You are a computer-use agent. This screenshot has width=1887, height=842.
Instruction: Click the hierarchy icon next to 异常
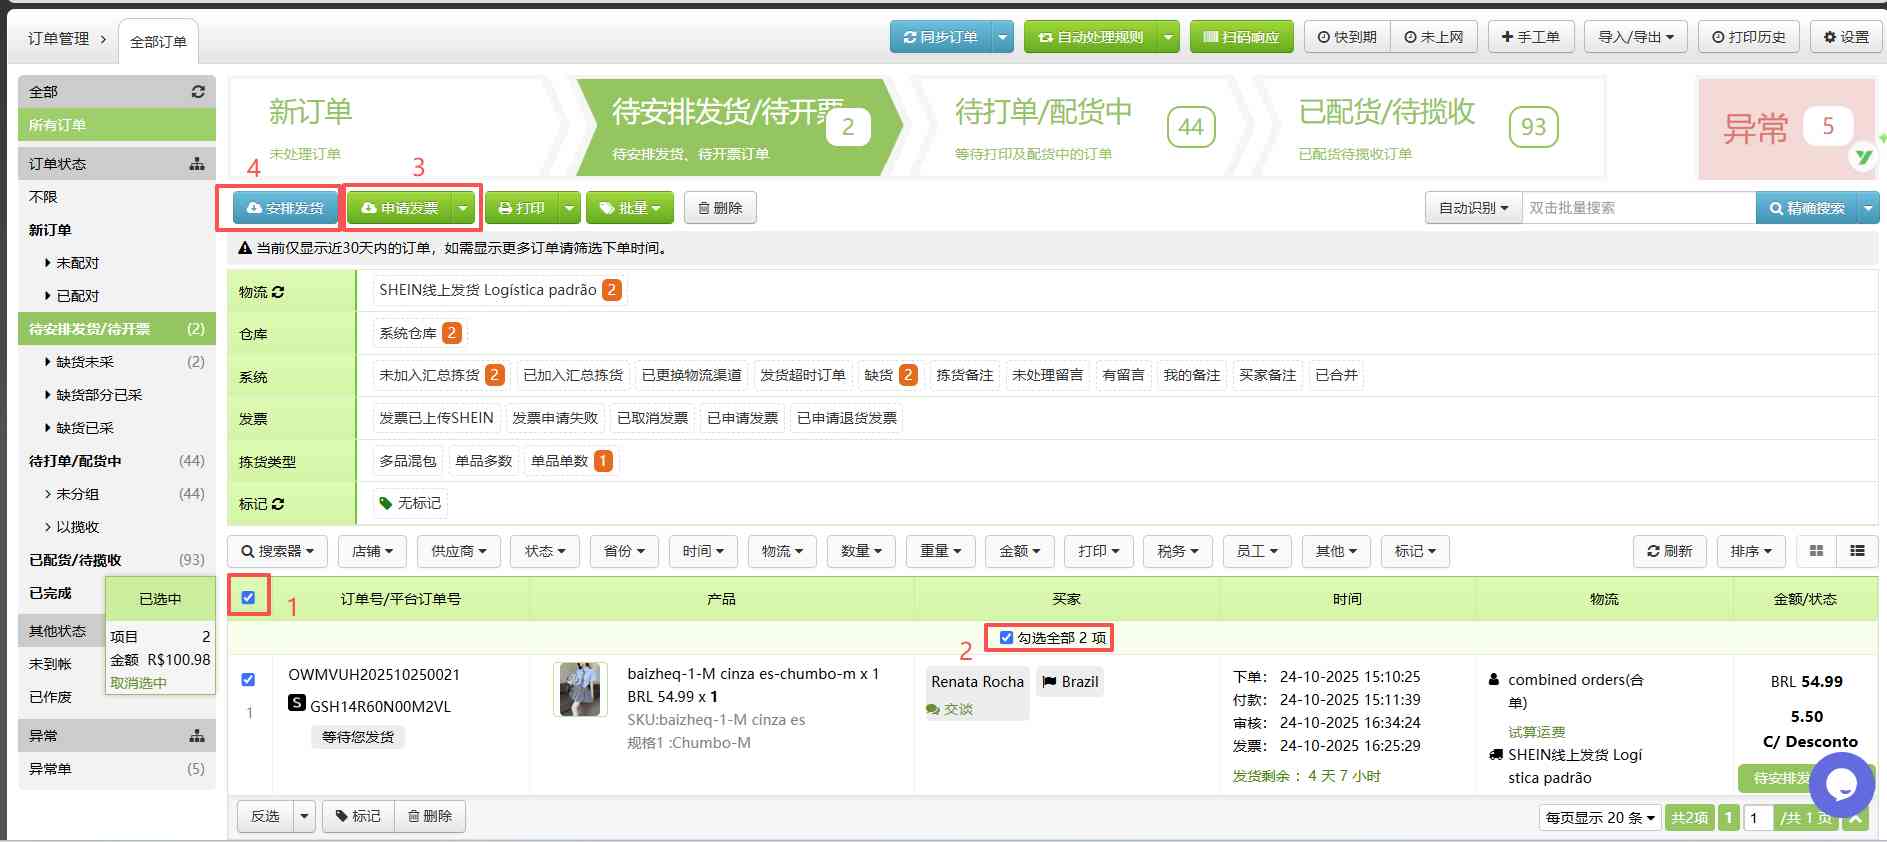197,736
